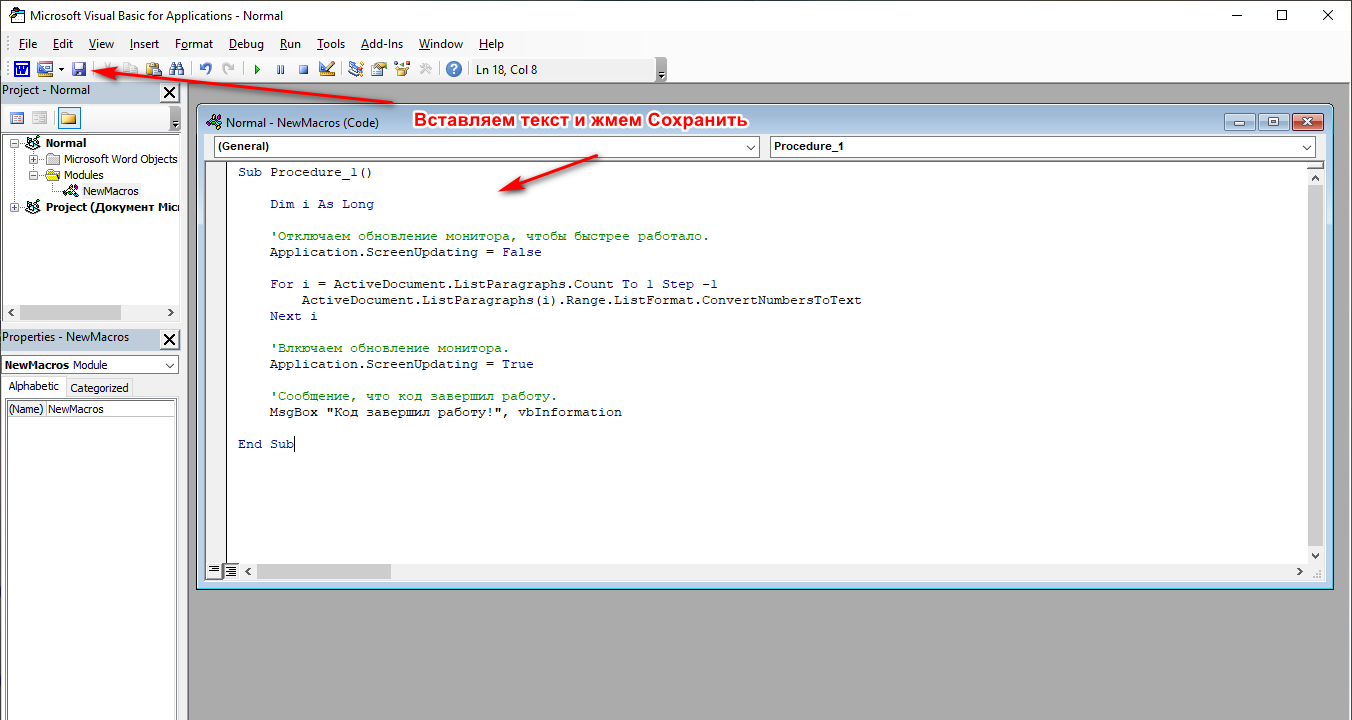Open Project panel toolbar options arrow
The image size is (1352, 720).
tap(176, 119)
